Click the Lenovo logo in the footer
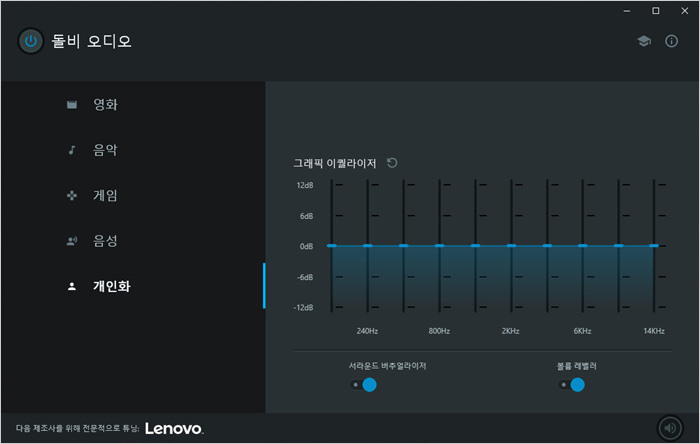The width and height of the screenshot is (700, 444). (x=174, y=428)
